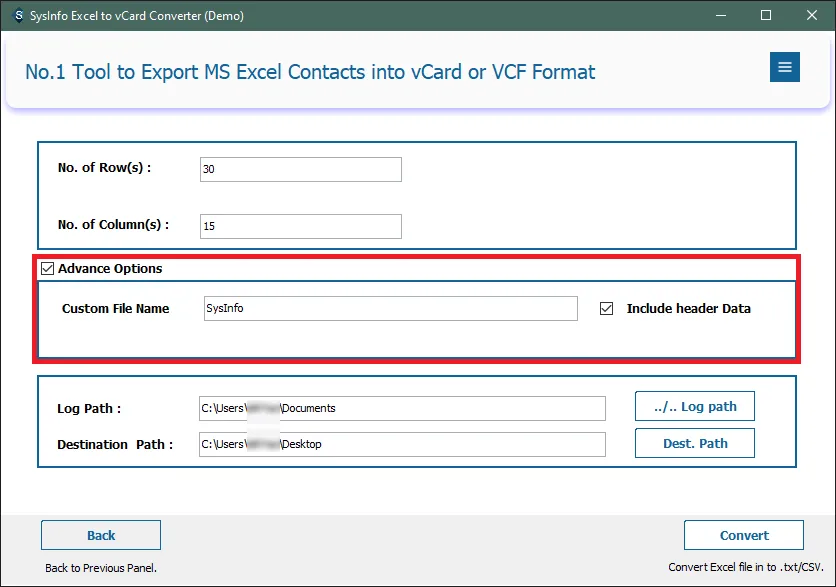The height and width of the screenshot is (587, 836).
Task: Minimize the Excel to vCard Converter window
Action: [720, 16]
